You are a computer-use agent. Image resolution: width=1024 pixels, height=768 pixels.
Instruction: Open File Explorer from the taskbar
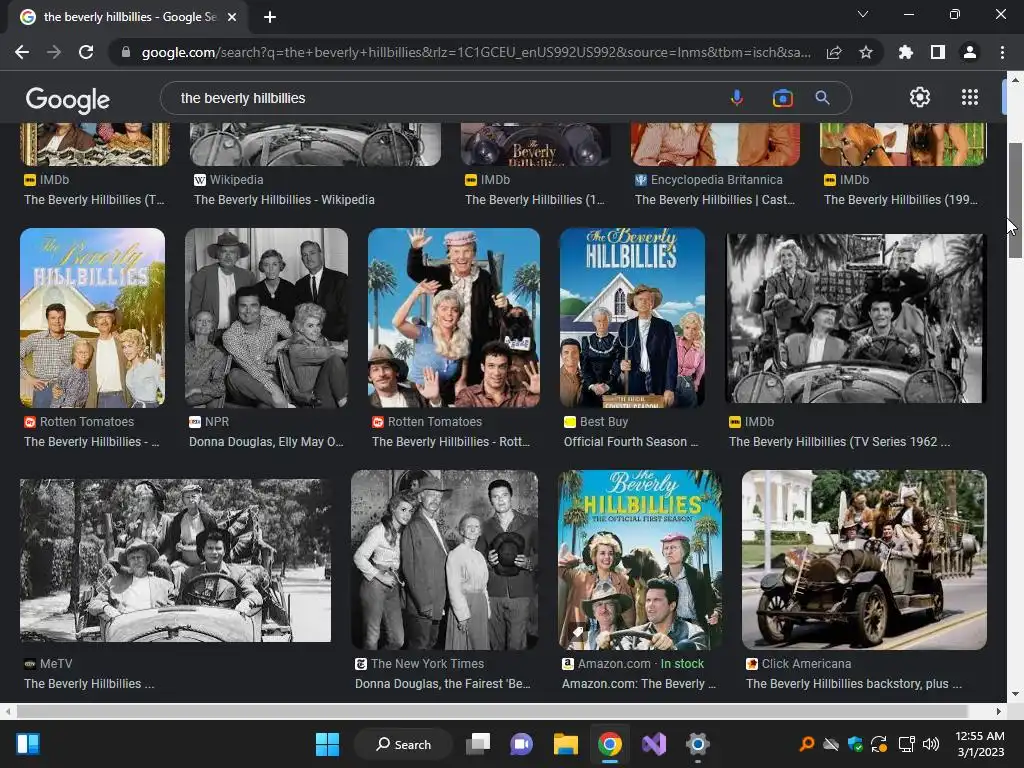coord(566,744)
